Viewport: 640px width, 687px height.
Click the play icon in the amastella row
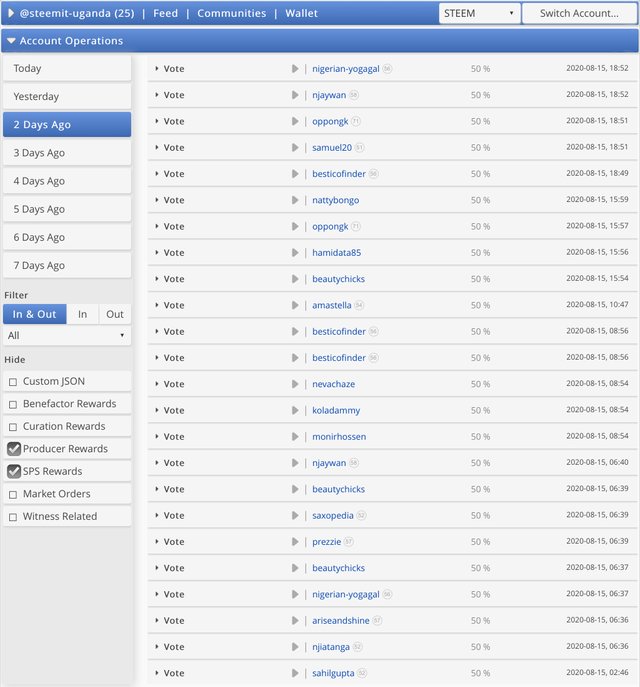pos(295,305)
